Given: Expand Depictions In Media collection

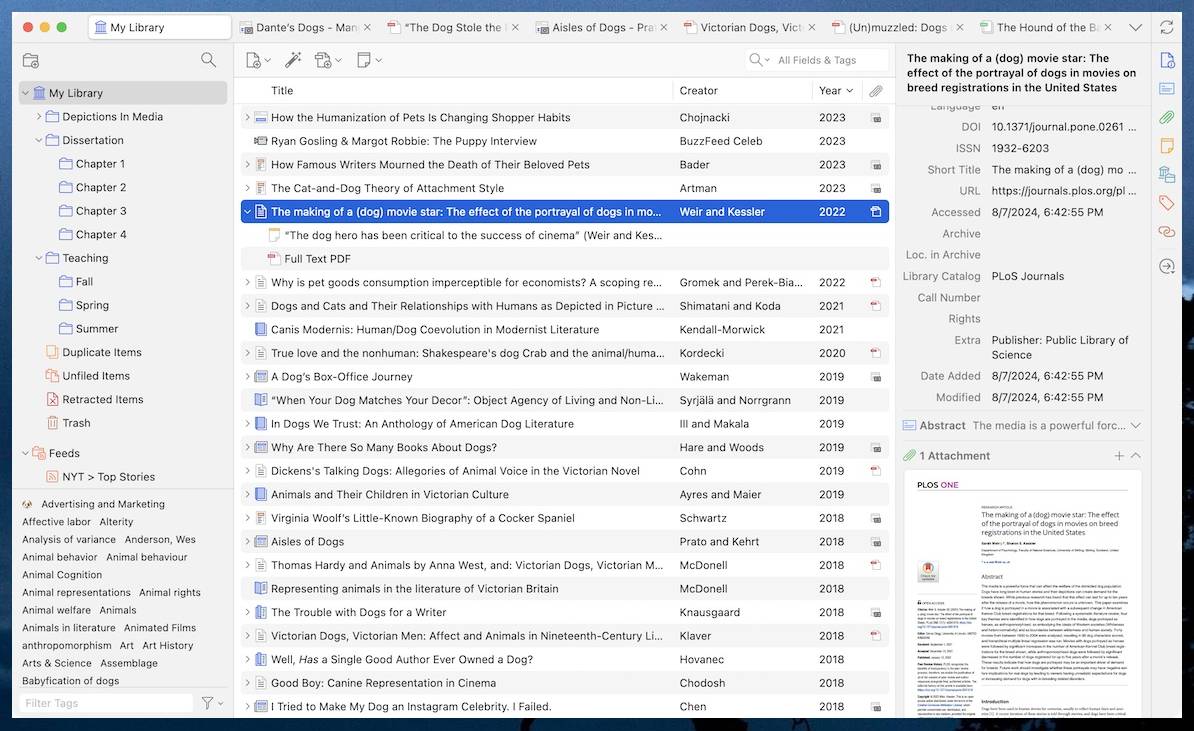Looking at the screenshot, I should click(x=39, y=117).
